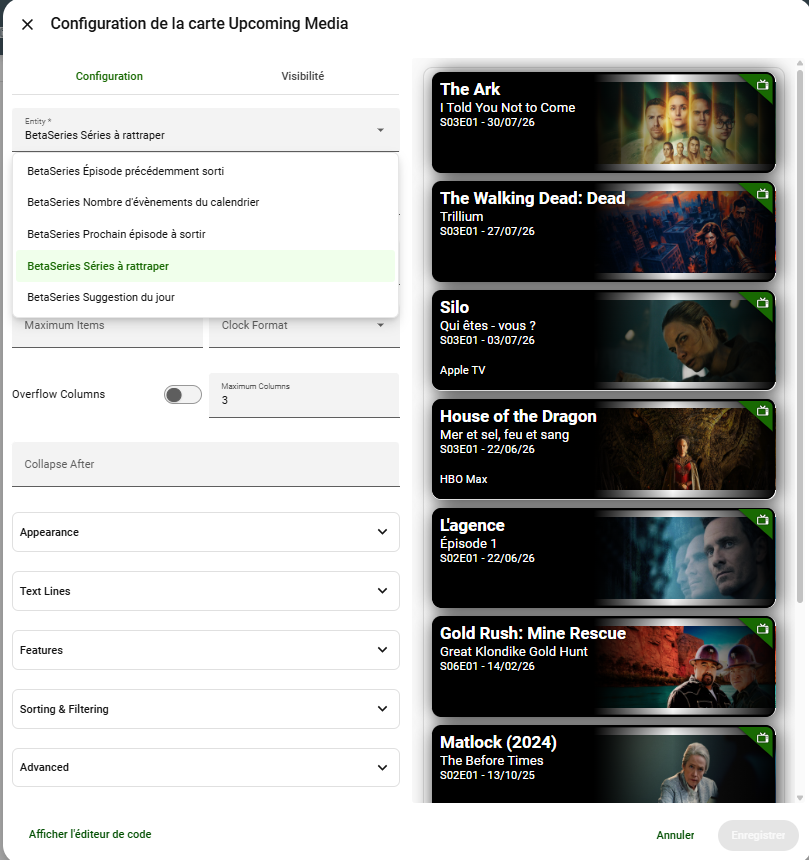Click The Ark poster thumbnail

tap(686, 123)
